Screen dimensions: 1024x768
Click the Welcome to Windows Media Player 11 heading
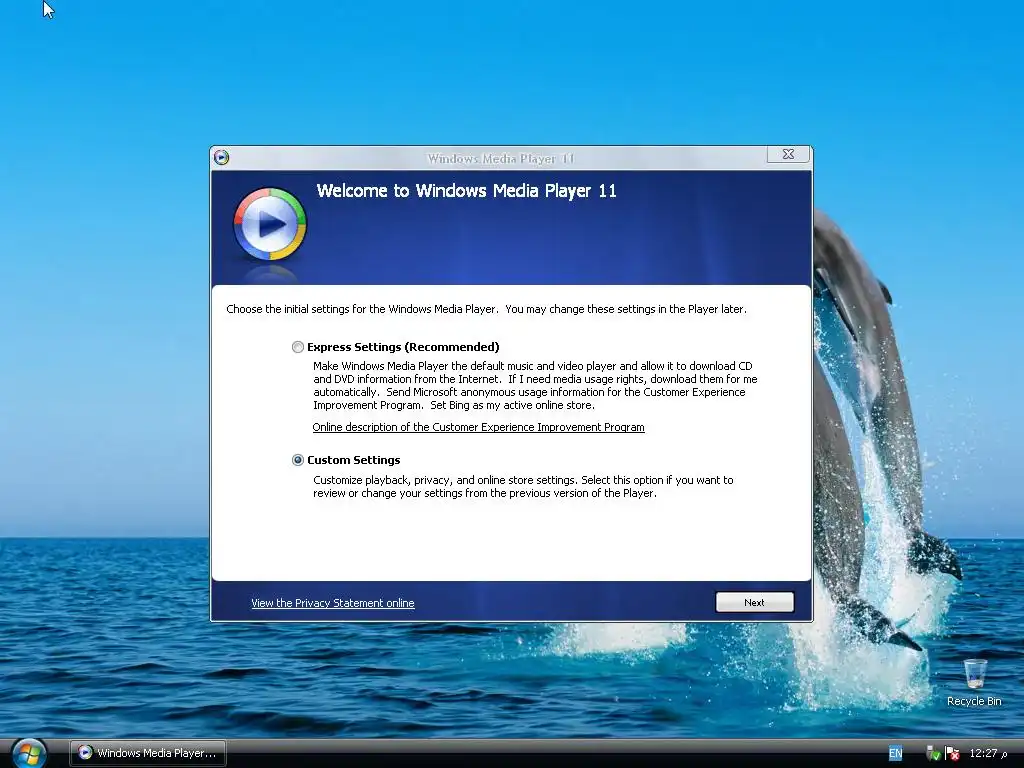click(466, 191)
